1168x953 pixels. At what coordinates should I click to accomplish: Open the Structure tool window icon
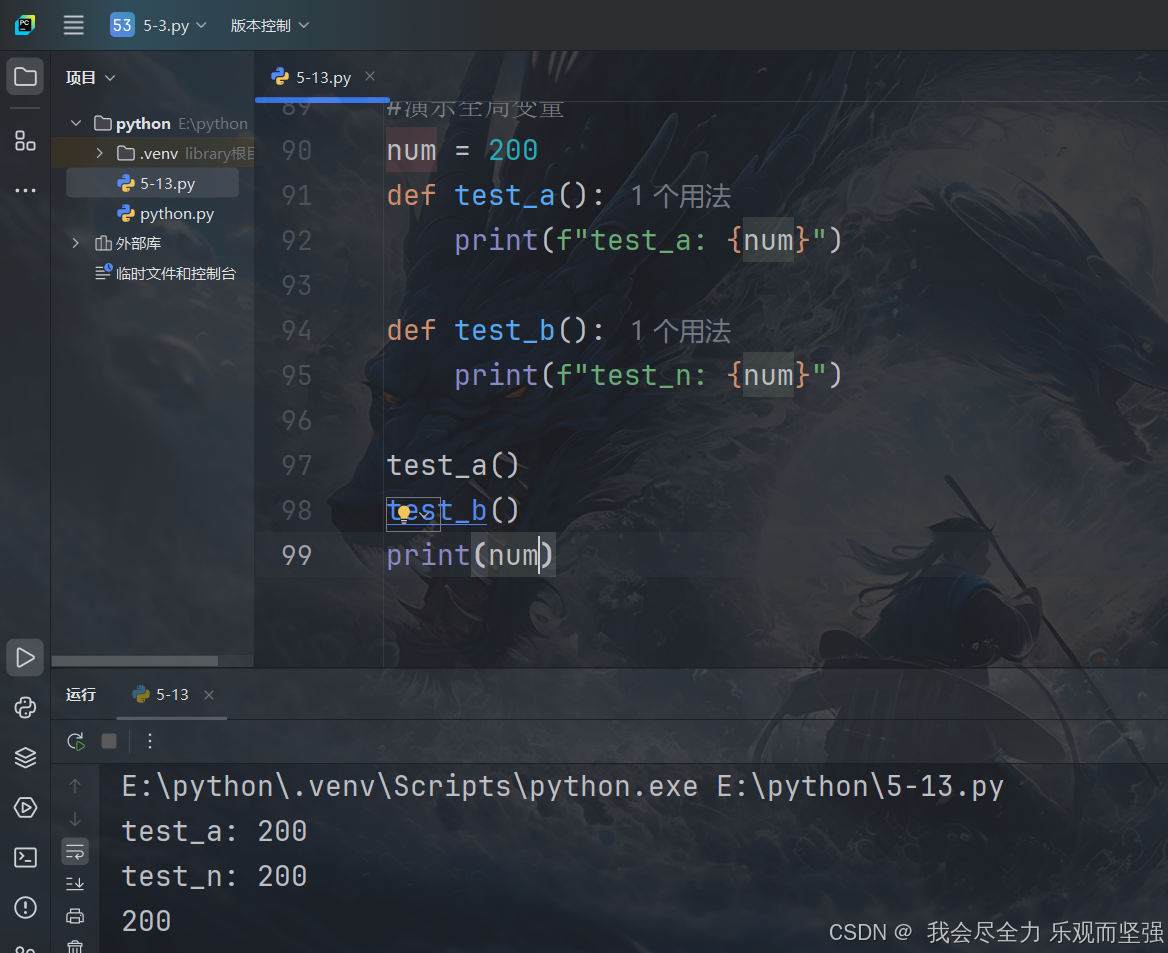25,140
